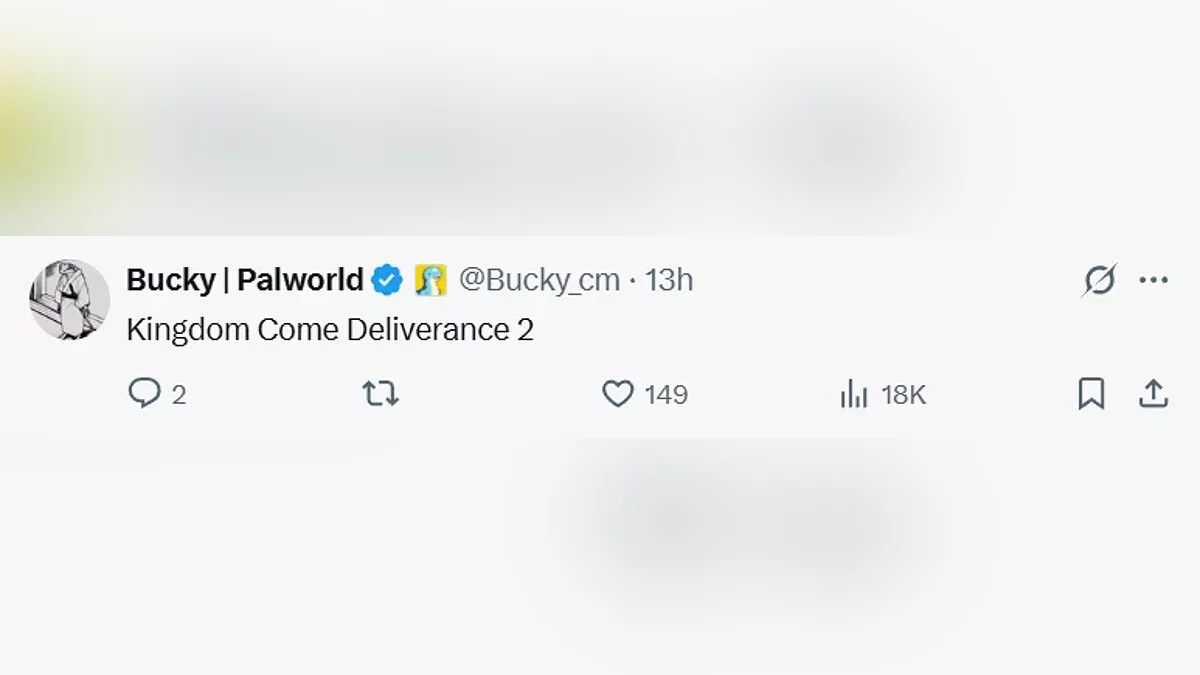This screenshot has width=1200, height=675.
Task: Click the blurred content below the tweet
Action: pyautogui.click(x=750, y=520)
